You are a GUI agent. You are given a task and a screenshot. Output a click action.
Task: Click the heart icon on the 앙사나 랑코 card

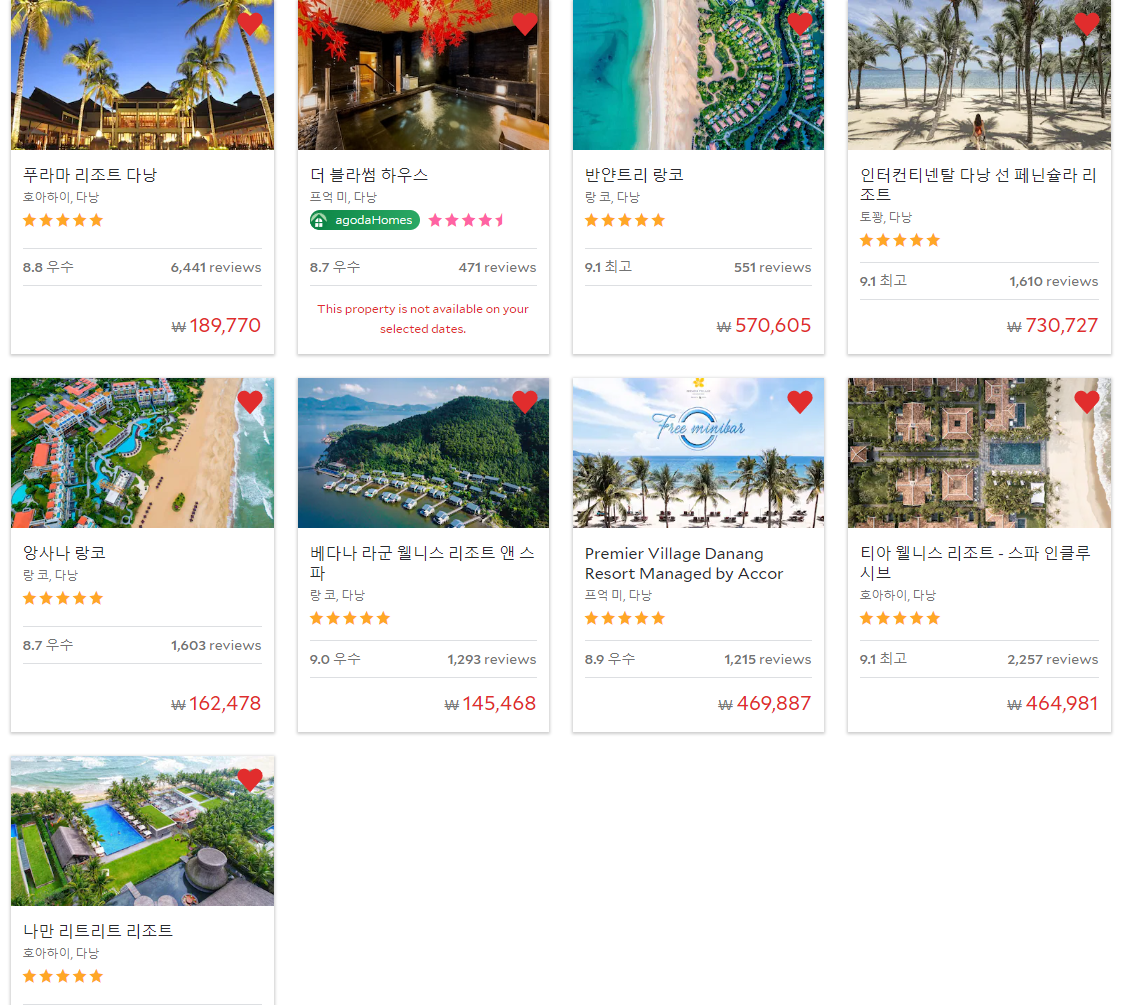(249, 401)
